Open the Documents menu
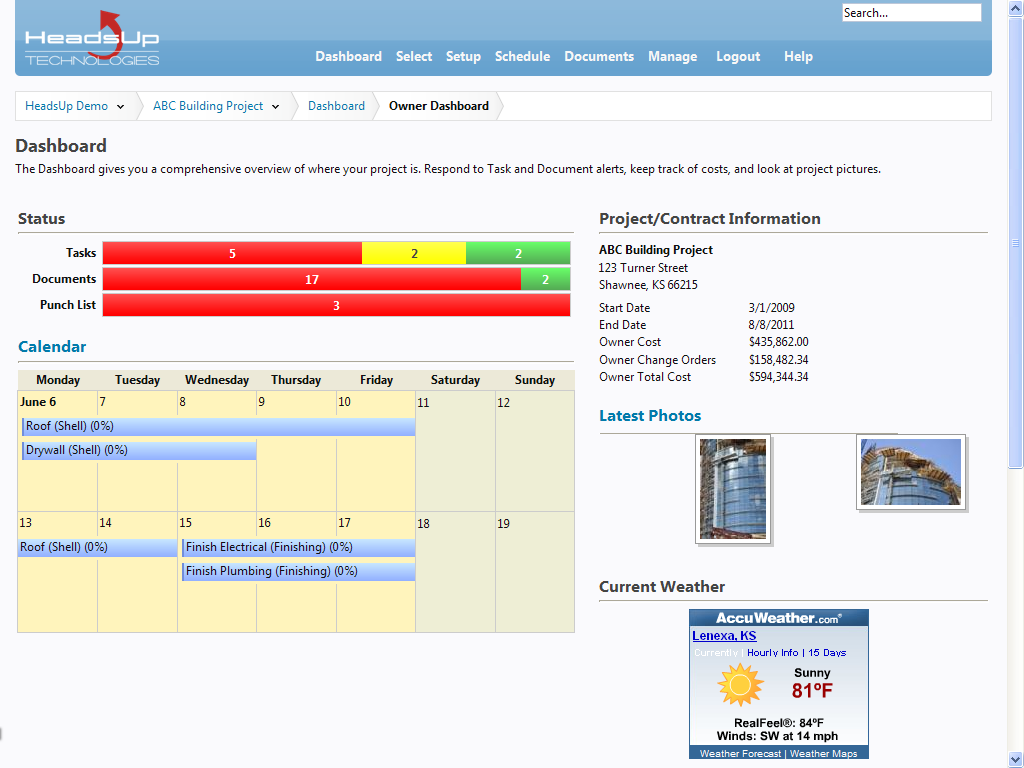 point(598,57)
